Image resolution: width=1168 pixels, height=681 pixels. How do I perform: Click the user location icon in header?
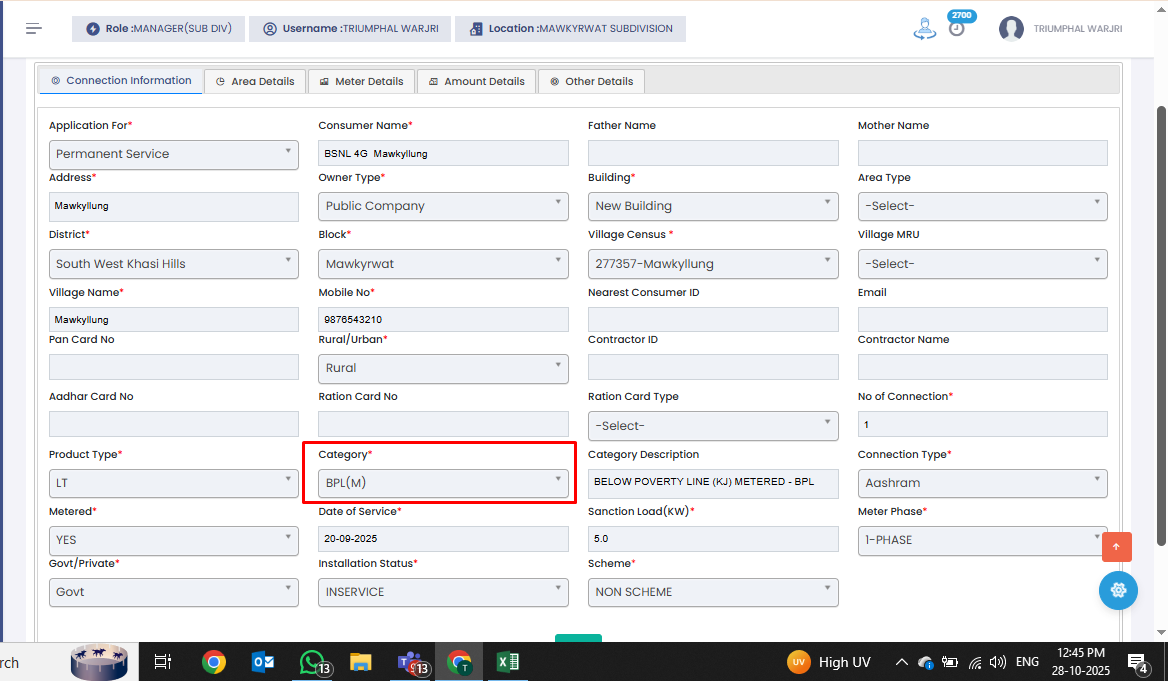click(924, 28)
